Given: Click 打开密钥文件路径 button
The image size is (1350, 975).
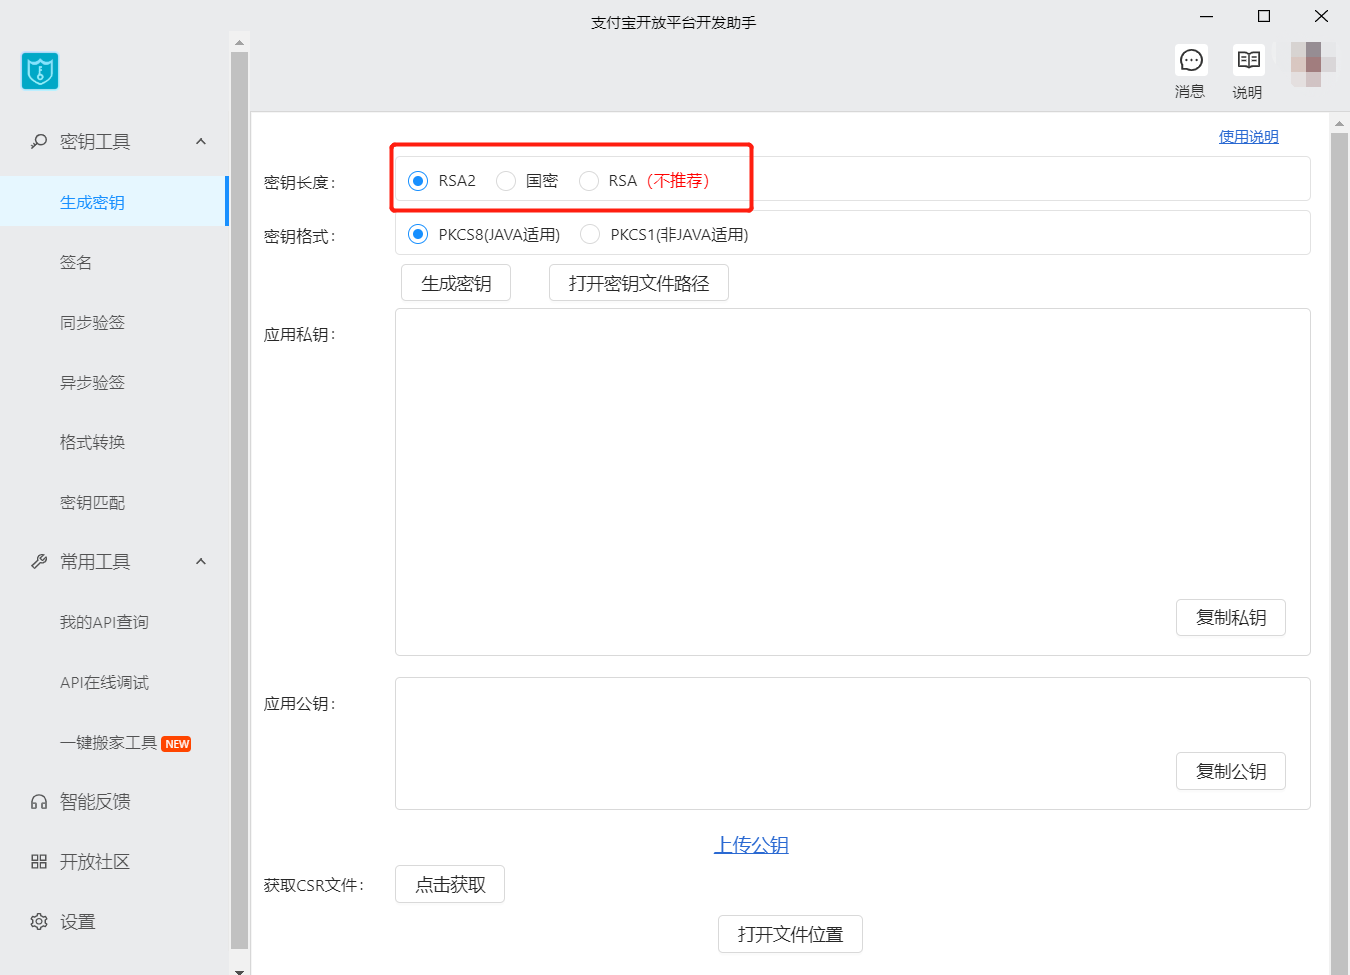Looking at the screenshot, I should pyautogui.click(x=639, y=283).
